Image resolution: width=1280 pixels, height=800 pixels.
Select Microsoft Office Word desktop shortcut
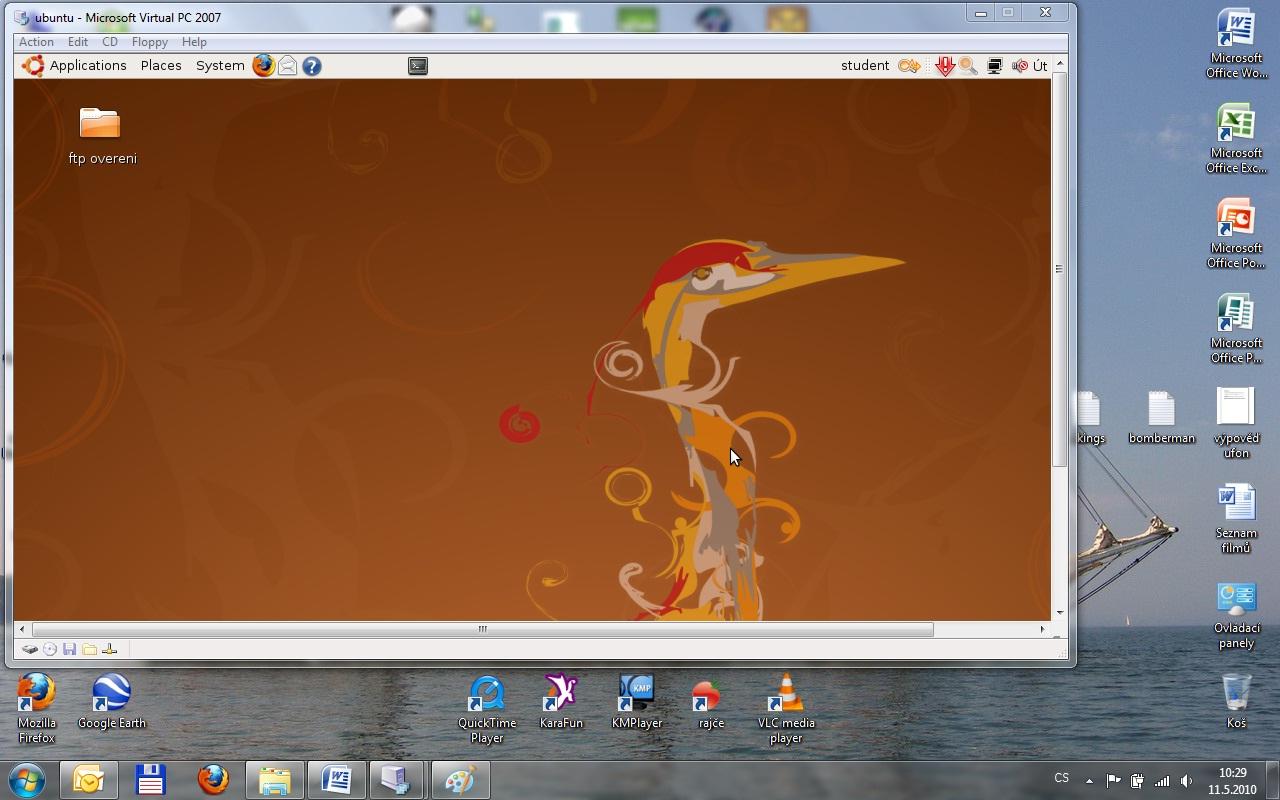click(1236, 44)
